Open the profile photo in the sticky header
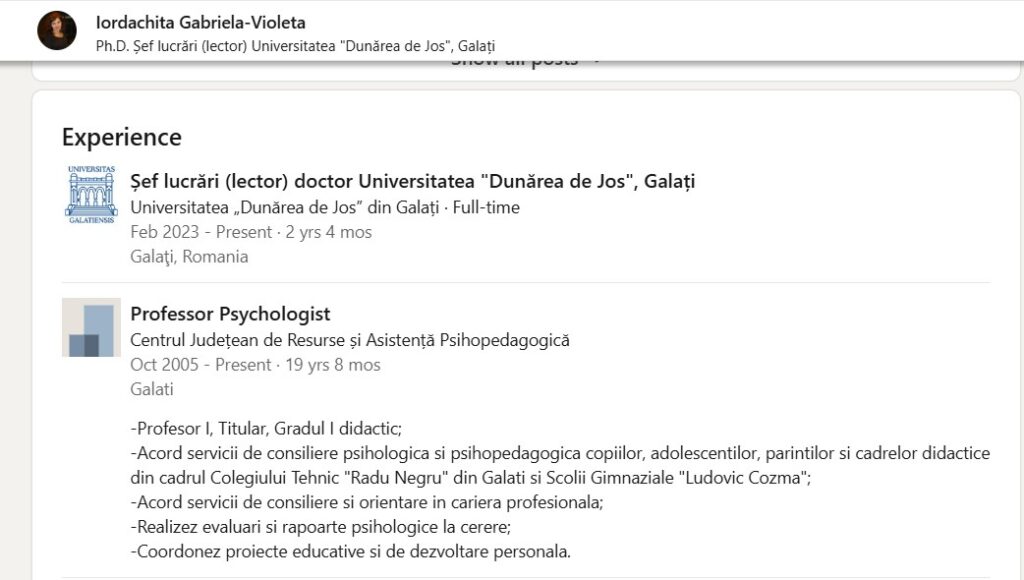The width and height of the screenshot is (1024, 580). (x=57, y=31)
